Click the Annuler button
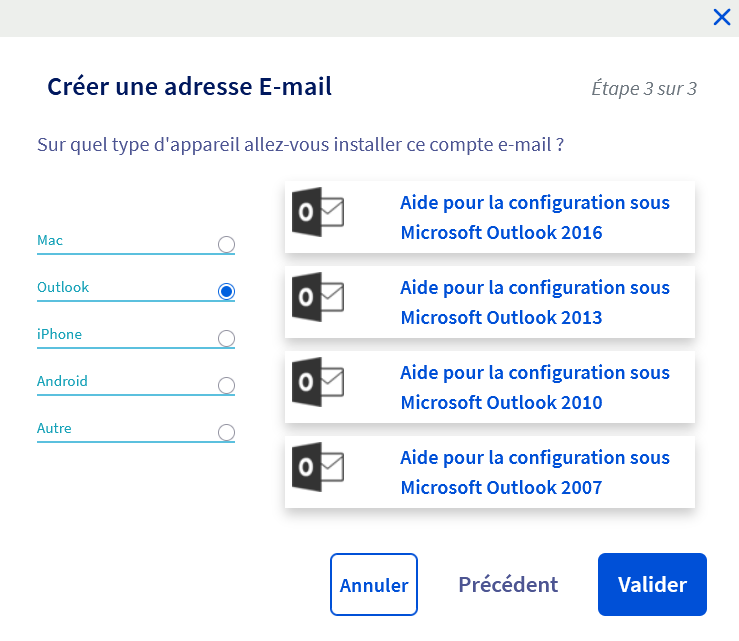This screenshot has height=641, width=739. pyautogui.click(x=374, y=585)
